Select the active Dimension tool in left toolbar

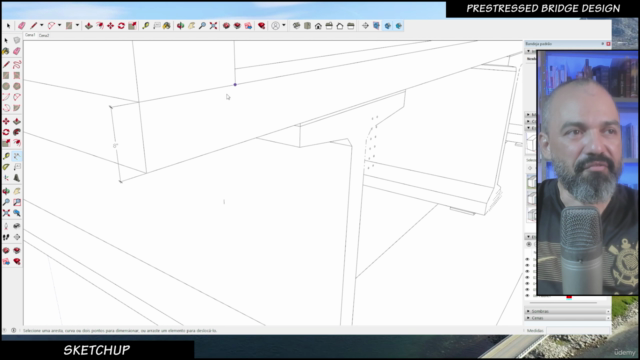(17, 156)
